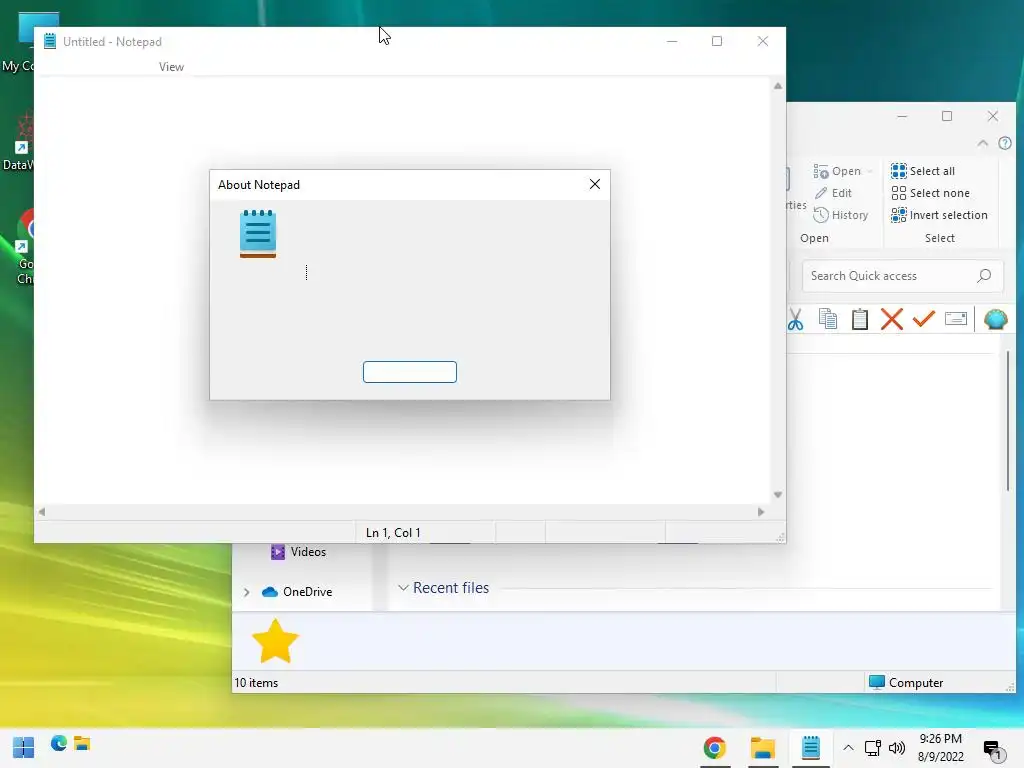
Task: Click the orange checkmark icon
Action: point(923,319)
